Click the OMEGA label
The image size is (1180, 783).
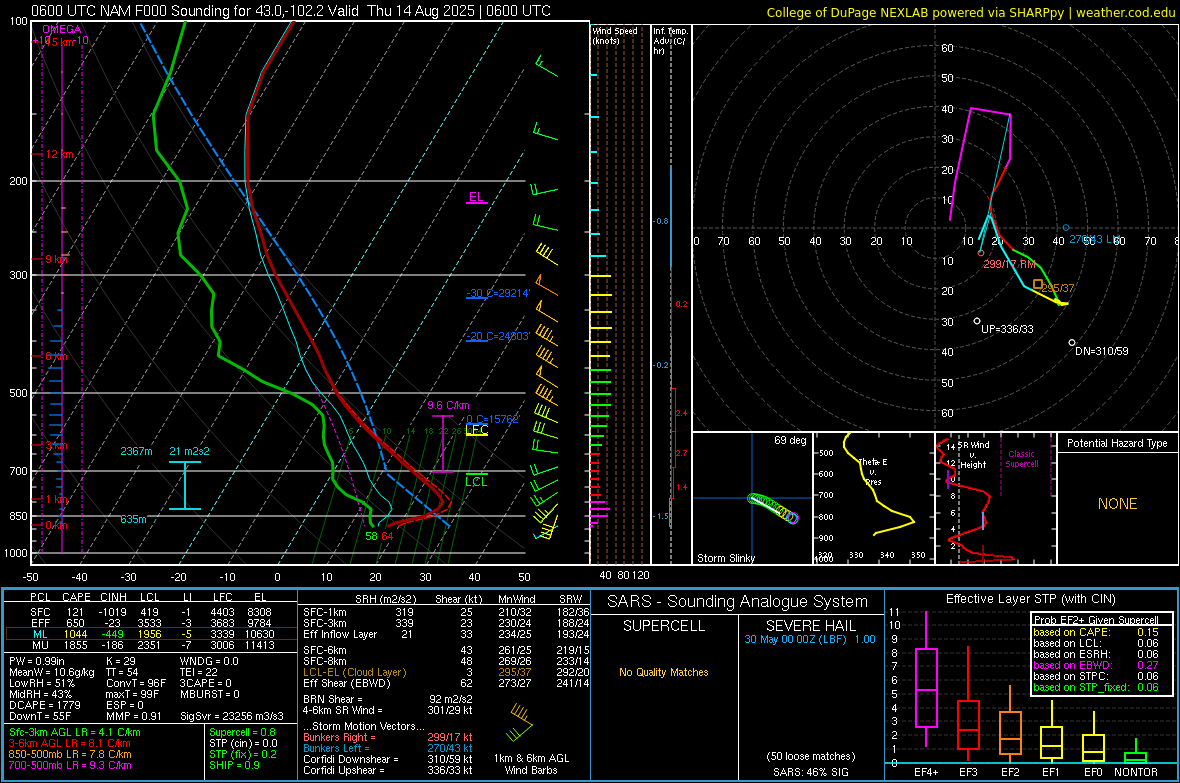point(62,29)
